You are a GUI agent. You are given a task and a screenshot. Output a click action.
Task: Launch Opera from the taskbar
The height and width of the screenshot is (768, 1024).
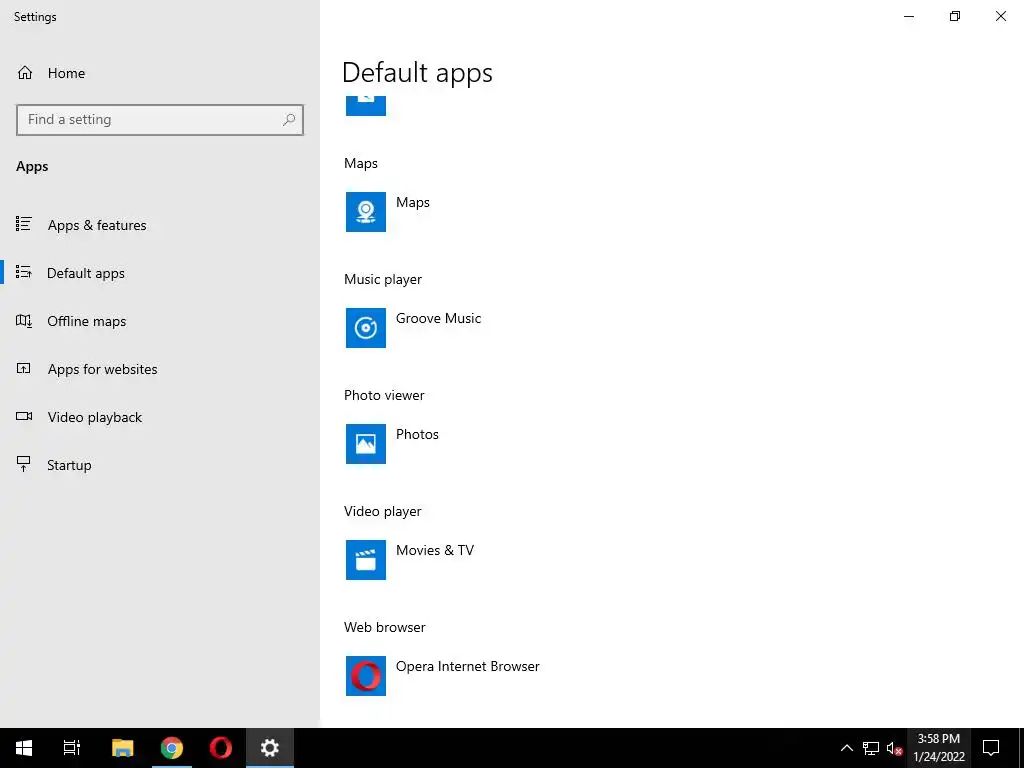tap(221, 748)
